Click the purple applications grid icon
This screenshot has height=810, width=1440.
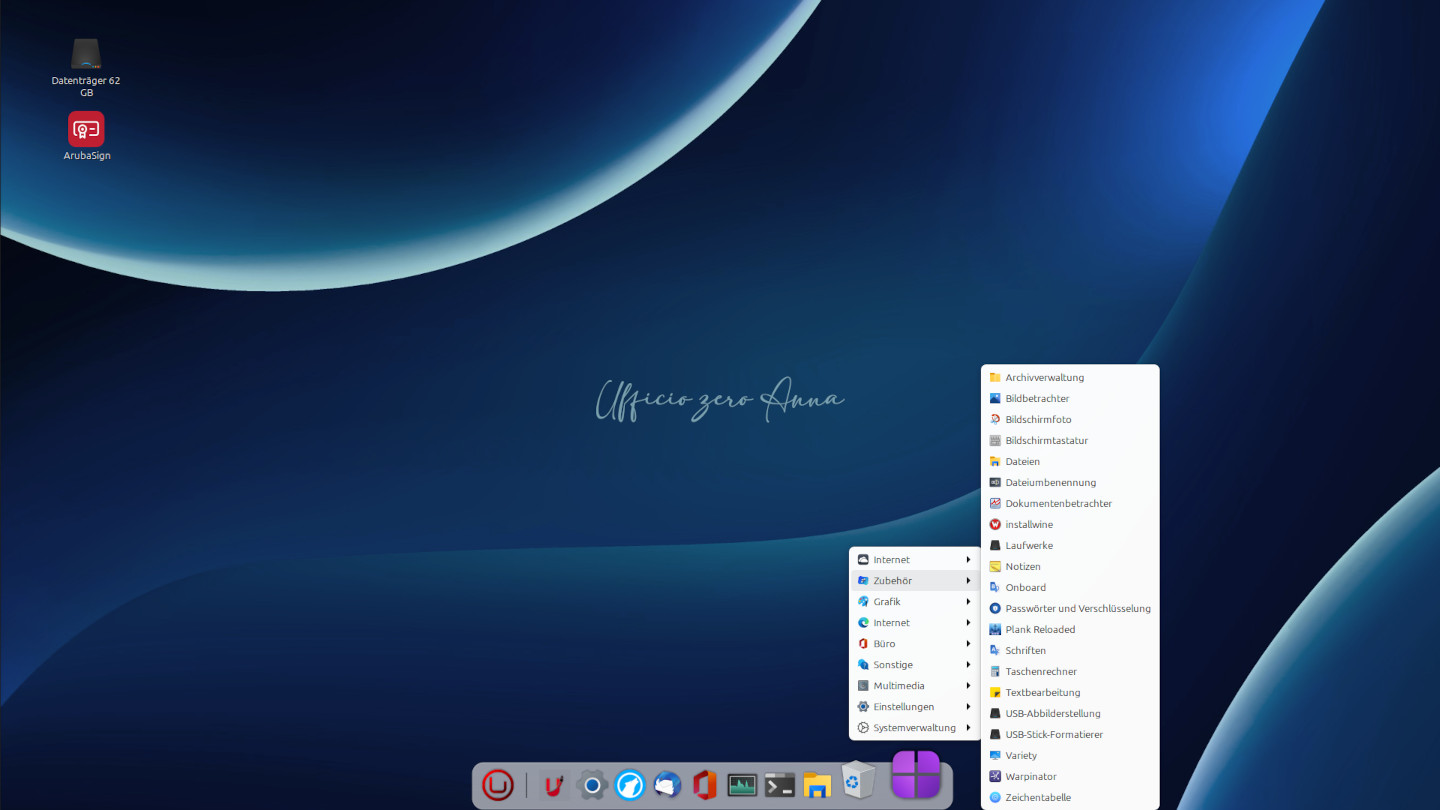916,775
